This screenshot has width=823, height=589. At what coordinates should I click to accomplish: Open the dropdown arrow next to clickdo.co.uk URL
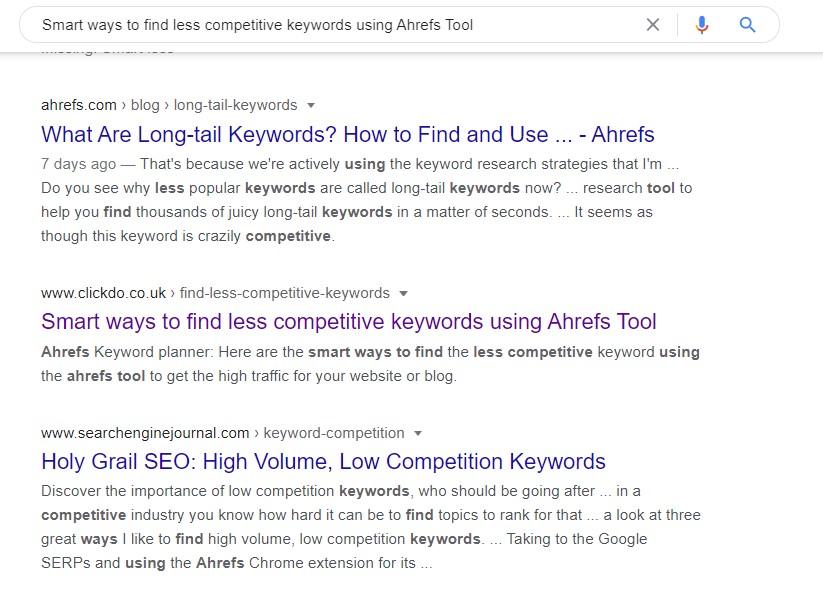(404, 293)
